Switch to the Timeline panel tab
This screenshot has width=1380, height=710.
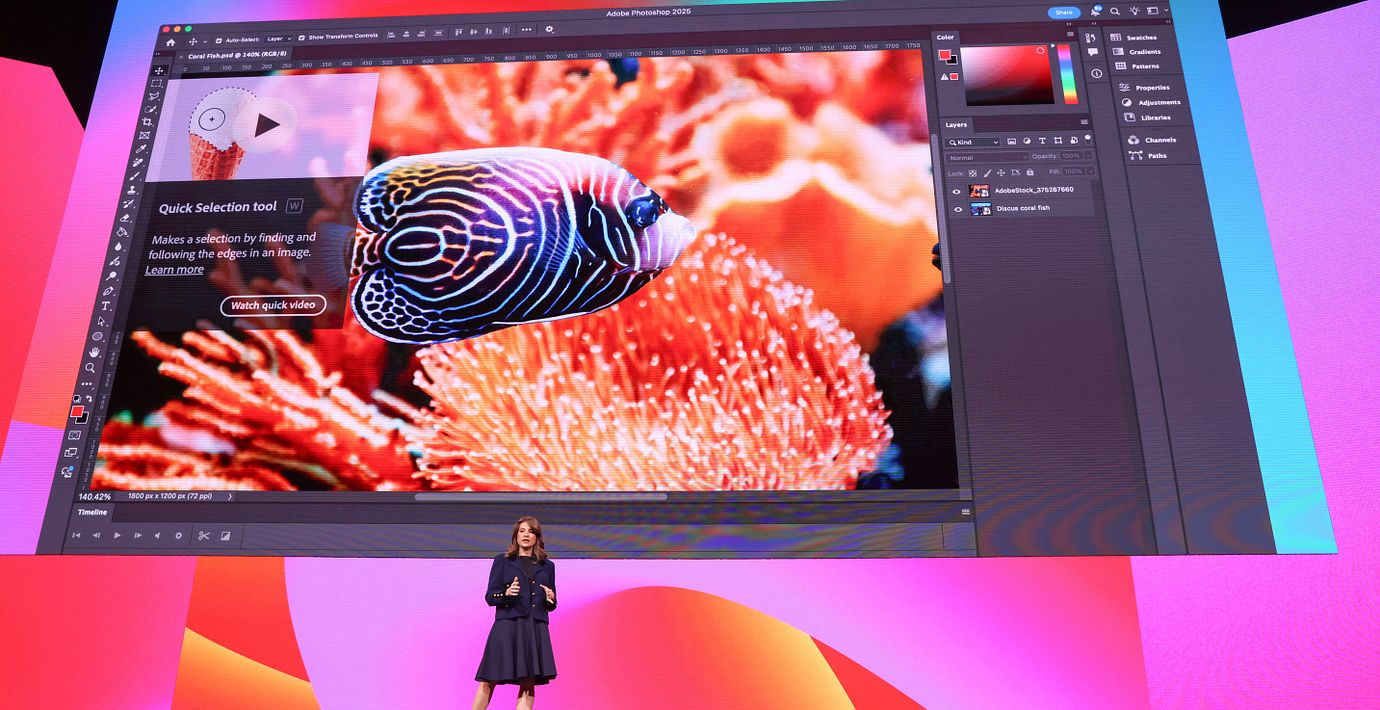[92, 512]
